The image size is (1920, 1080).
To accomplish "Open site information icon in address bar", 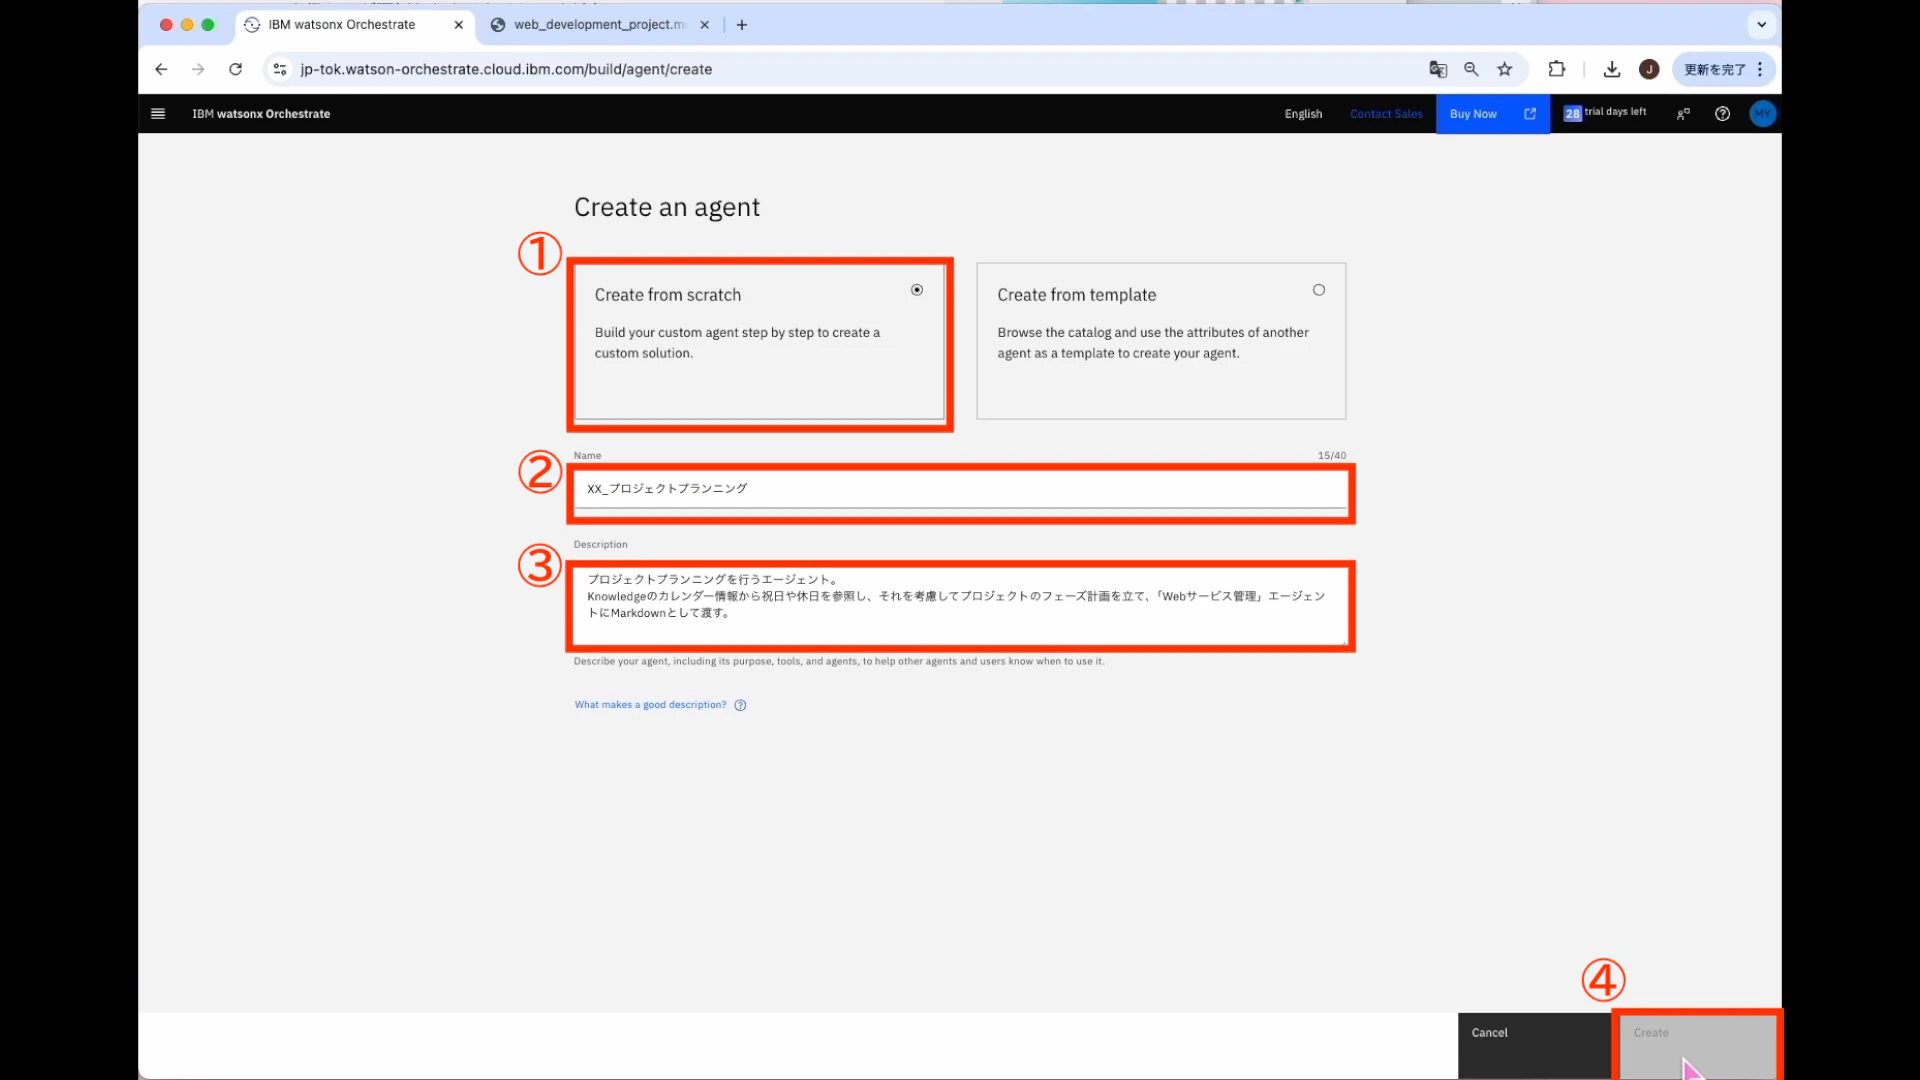I will 280,69.
